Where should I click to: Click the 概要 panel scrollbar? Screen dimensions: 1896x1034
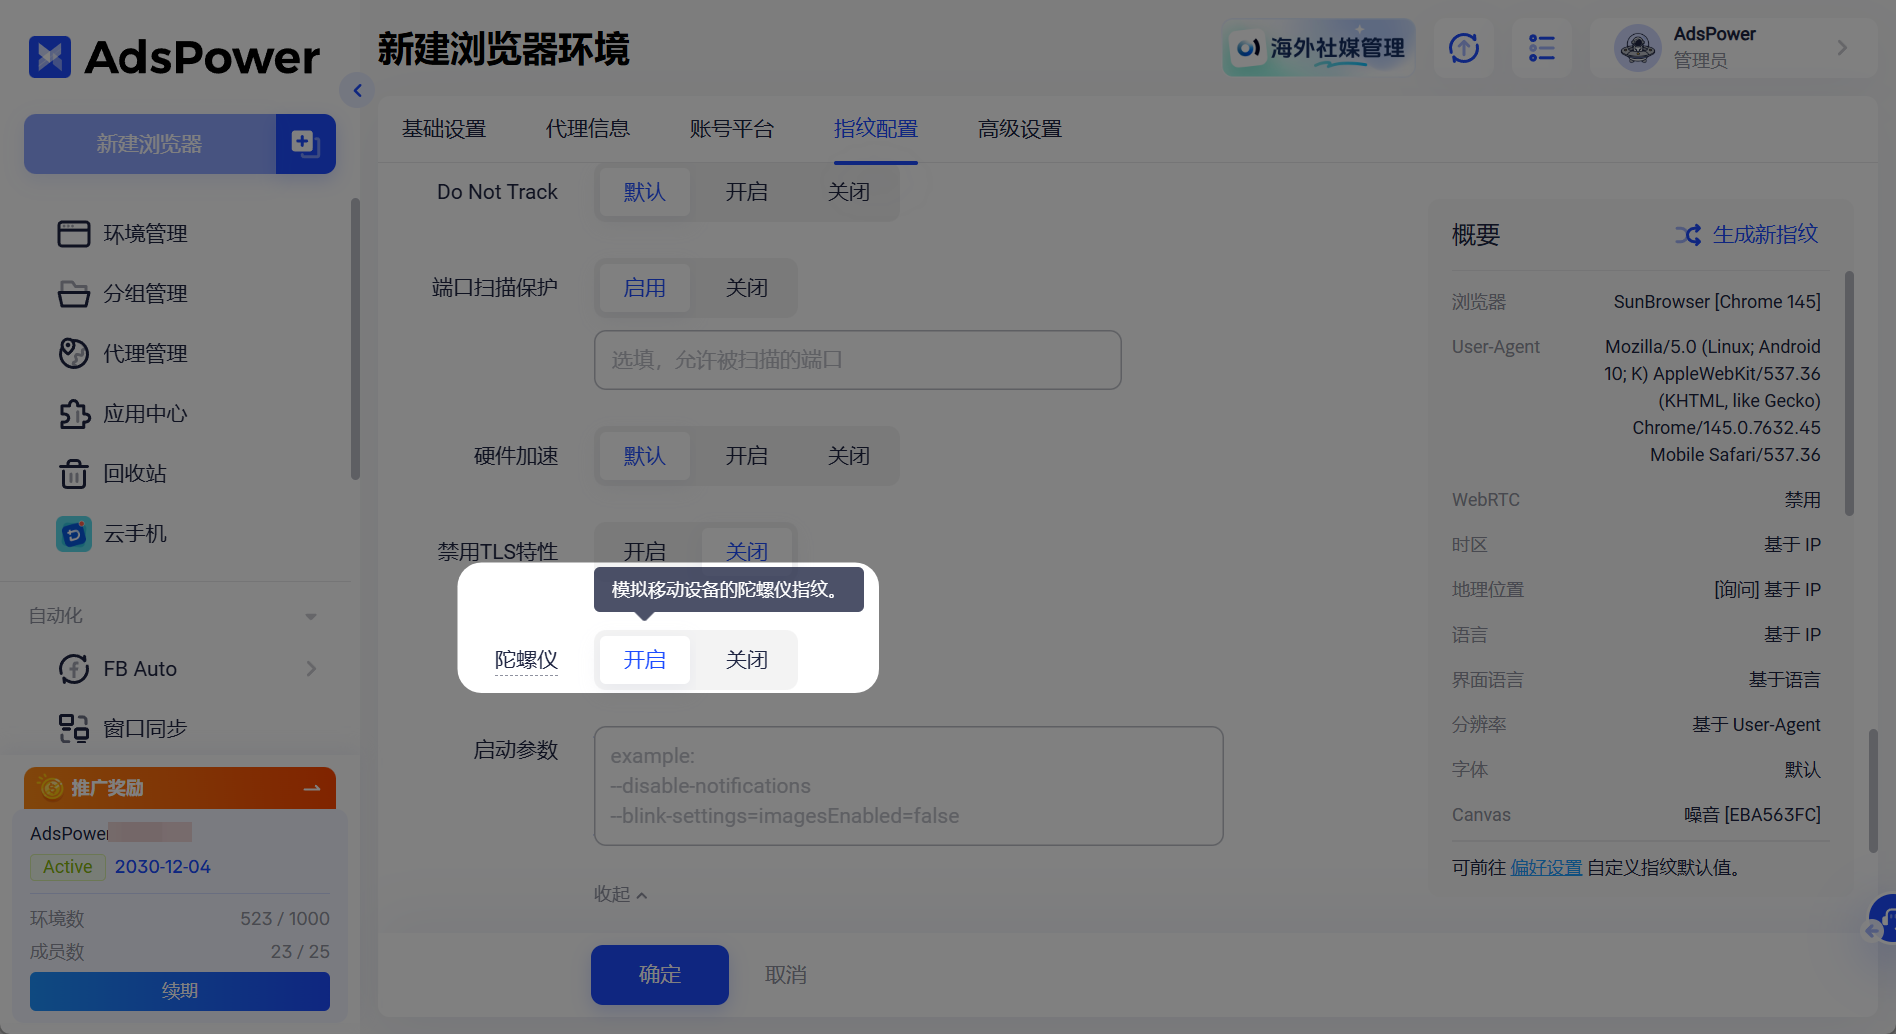point(1849,393)
